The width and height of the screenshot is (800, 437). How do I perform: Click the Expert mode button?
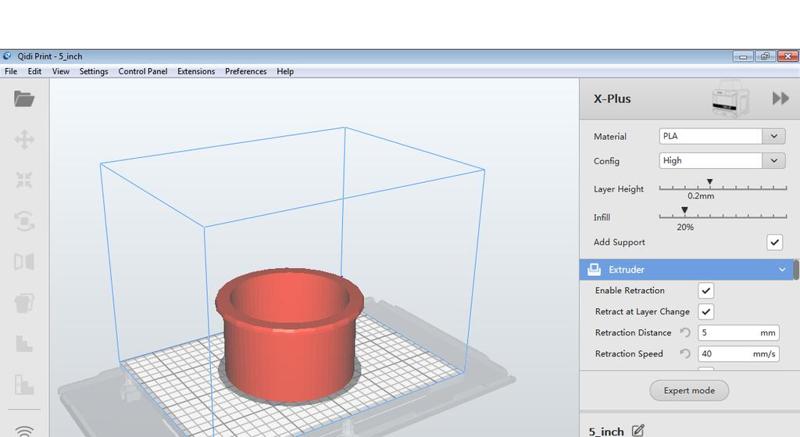point(689,390)
